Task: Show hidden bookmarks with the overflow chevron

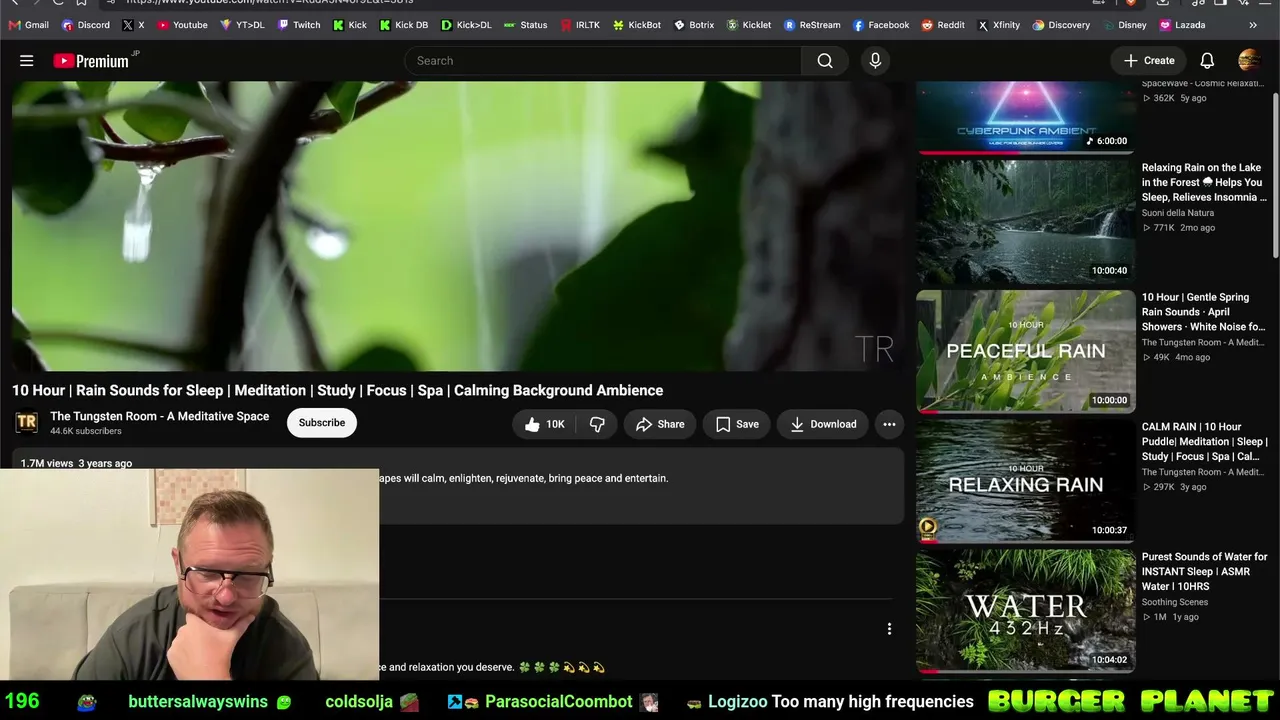Action: click(x=1253, y=25)
